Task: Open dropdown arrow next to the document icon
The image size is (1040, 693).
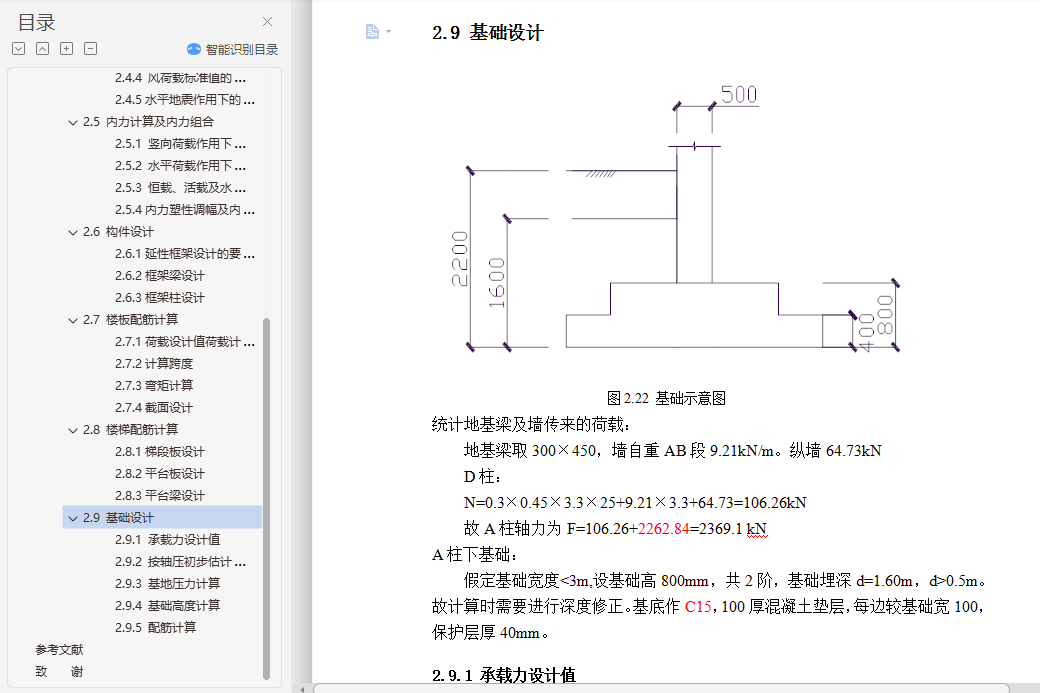Action: click(389, 31)
